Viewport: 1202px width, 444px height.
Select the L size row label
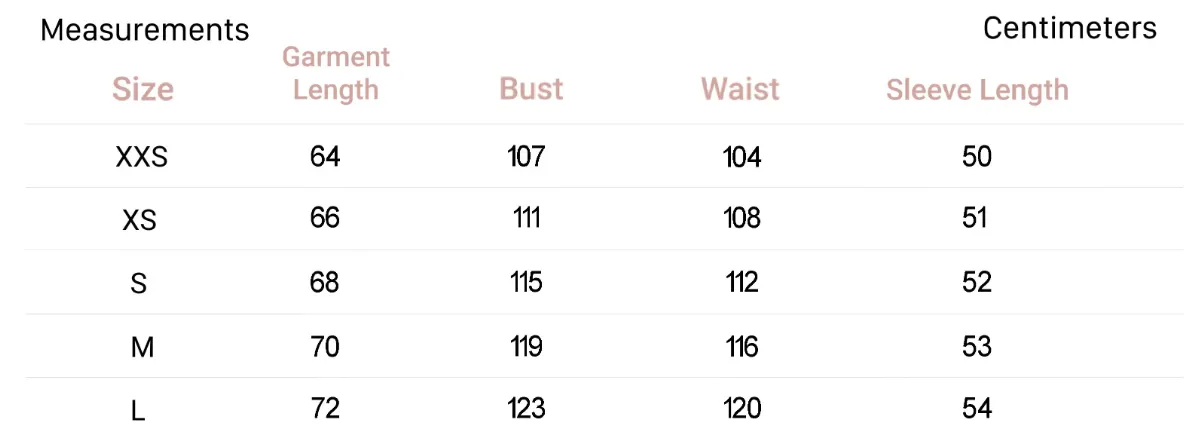[137, 410]
